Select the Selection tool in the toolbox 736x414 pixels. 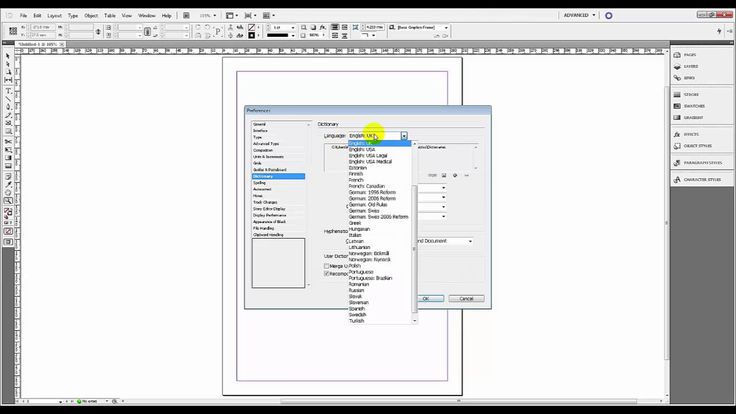pos(8,56)
